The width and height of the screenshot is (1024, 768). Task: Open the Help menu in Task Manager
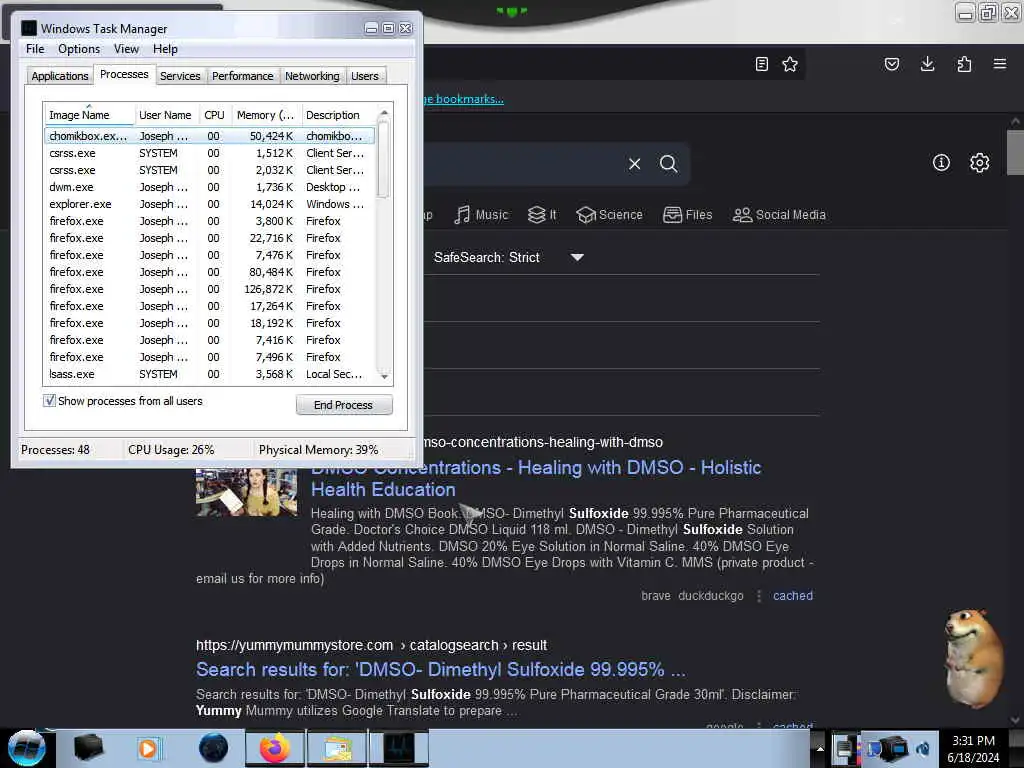click(x=165, y=49)
